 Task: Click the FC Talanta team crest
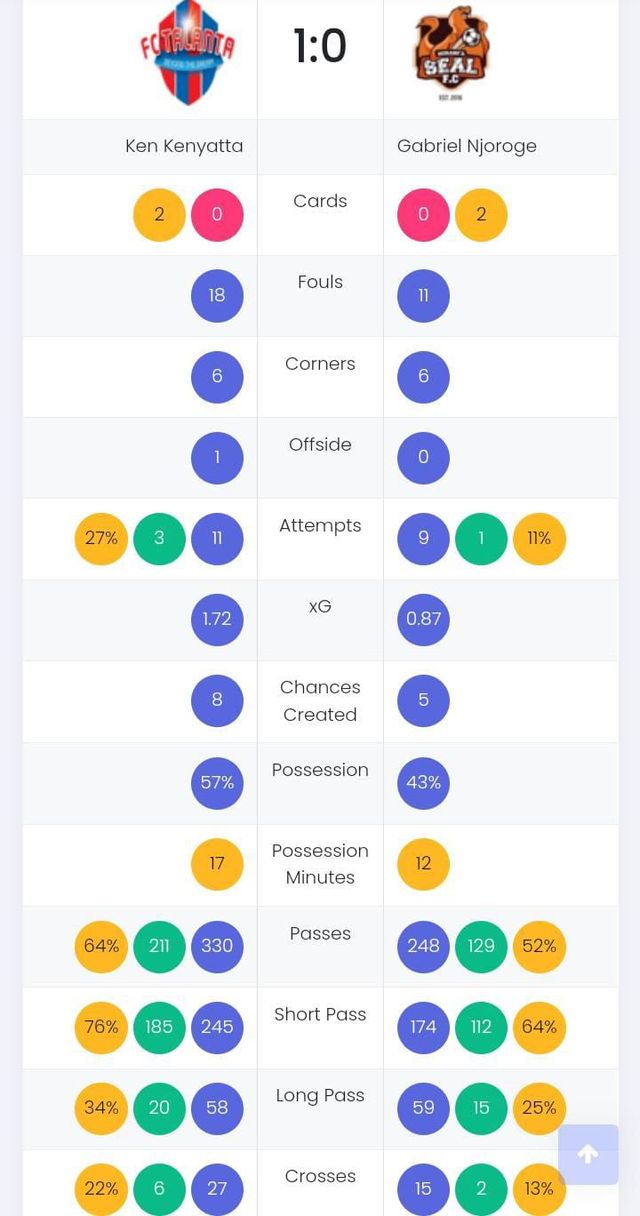[x=188, y=52]
